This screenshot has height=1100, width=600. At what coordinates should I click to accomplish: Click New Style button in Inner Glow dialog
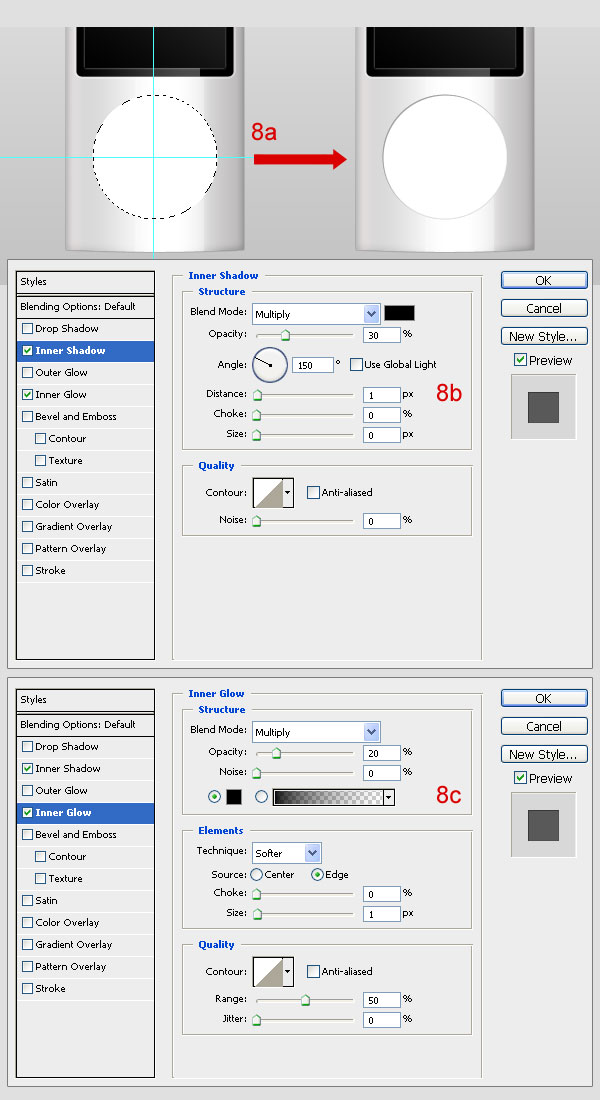[x=543, y=755]
